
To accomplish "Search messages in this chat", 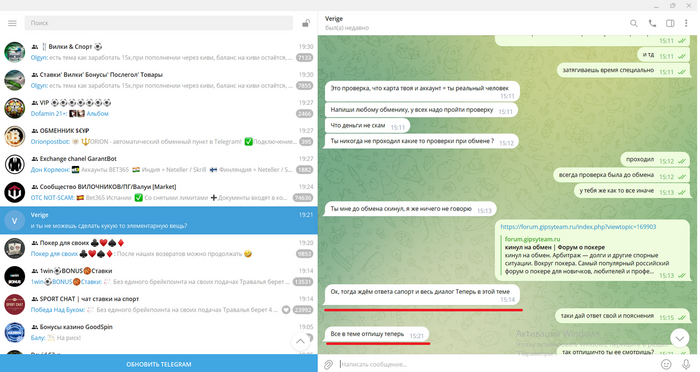I will pos(633,23).
